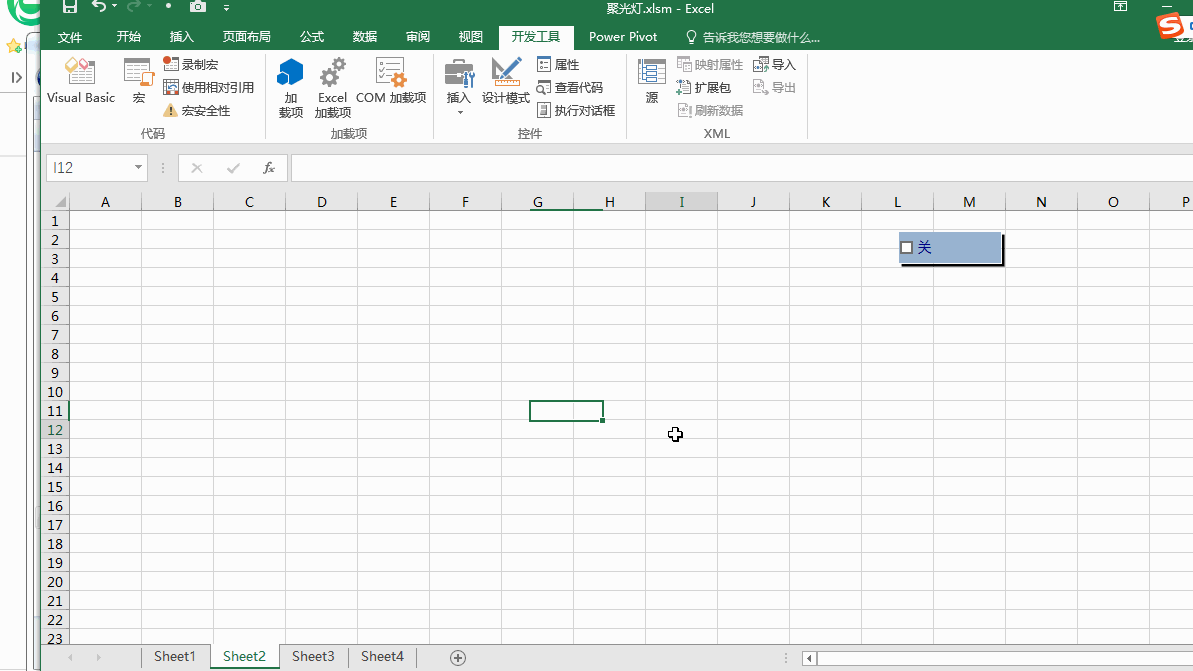The width and height of the screenshot is (1193, 671).
Task: Select row 12 header
Action: coord(55,430)
